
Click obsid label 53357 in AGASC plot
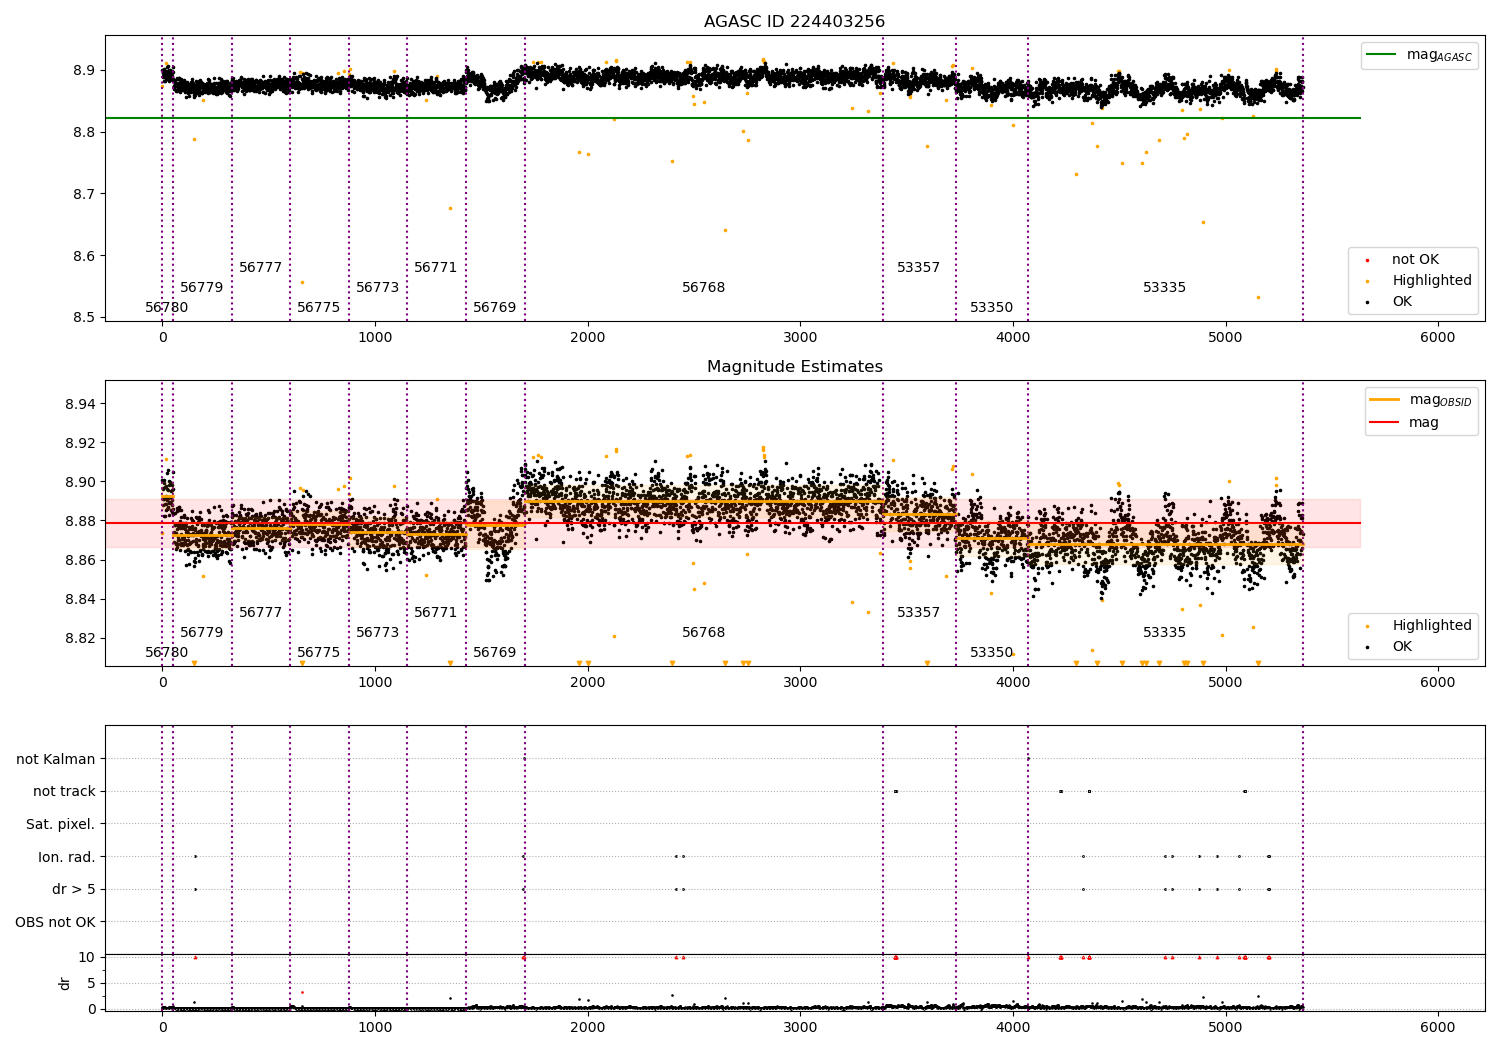[919, 268]
